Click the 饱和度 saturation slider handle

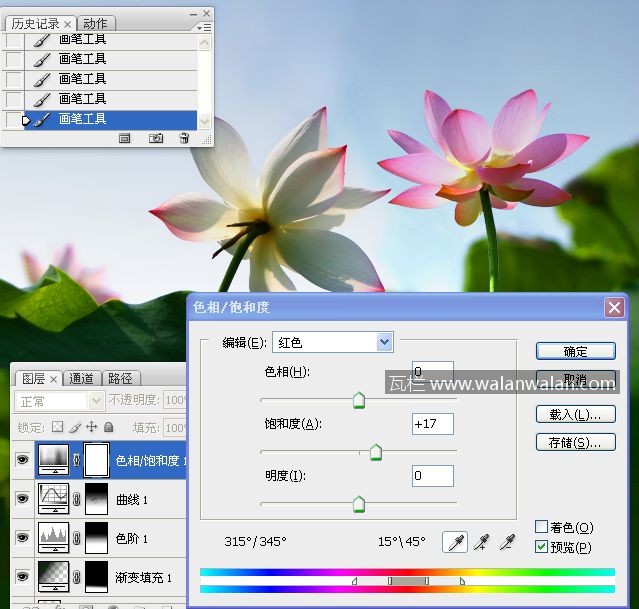point(376,453)
